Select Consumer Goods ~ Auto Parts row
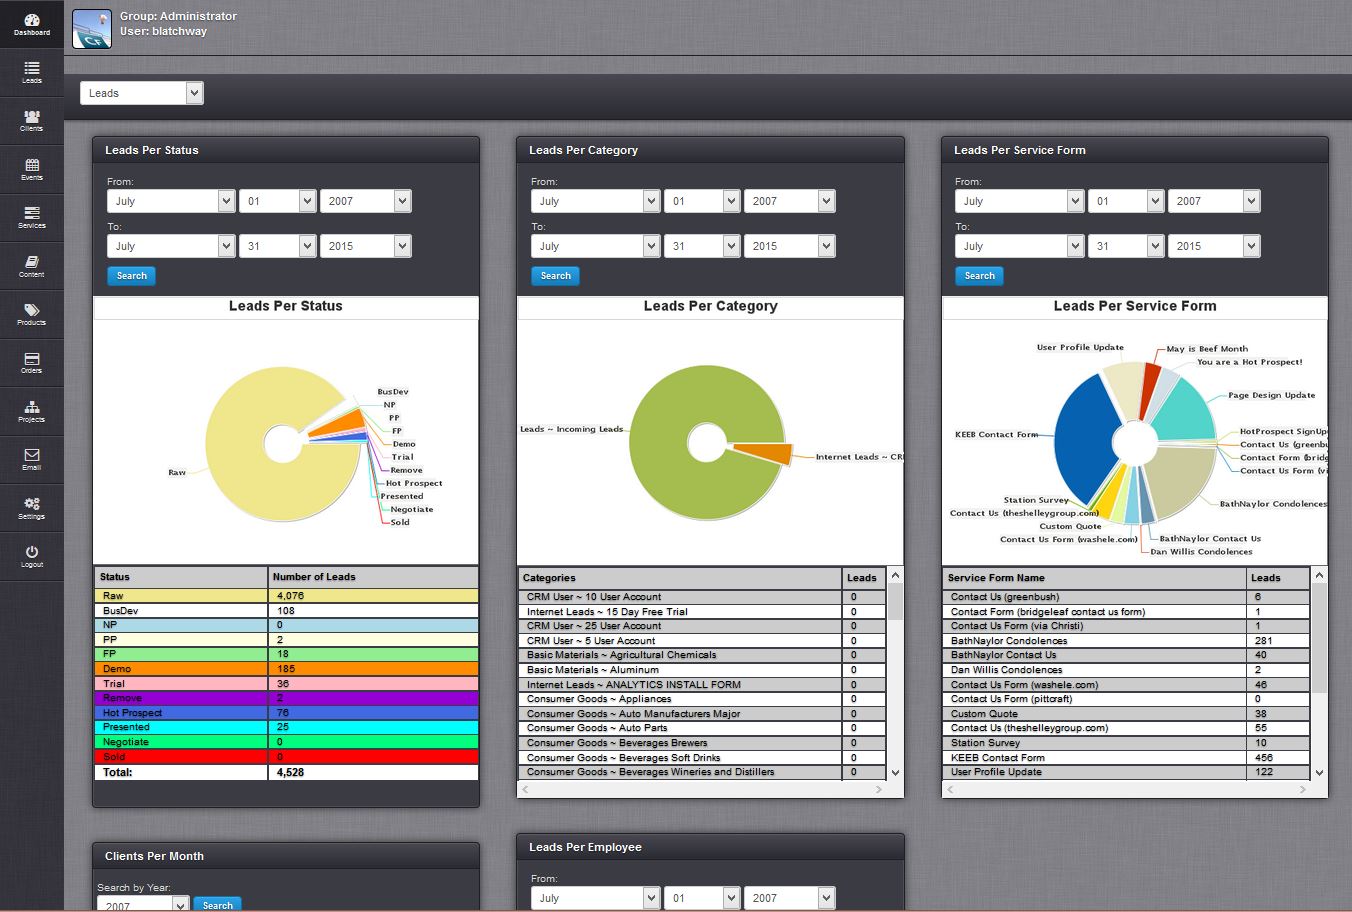Screen dimensions: 1352x912 (702, 728)
